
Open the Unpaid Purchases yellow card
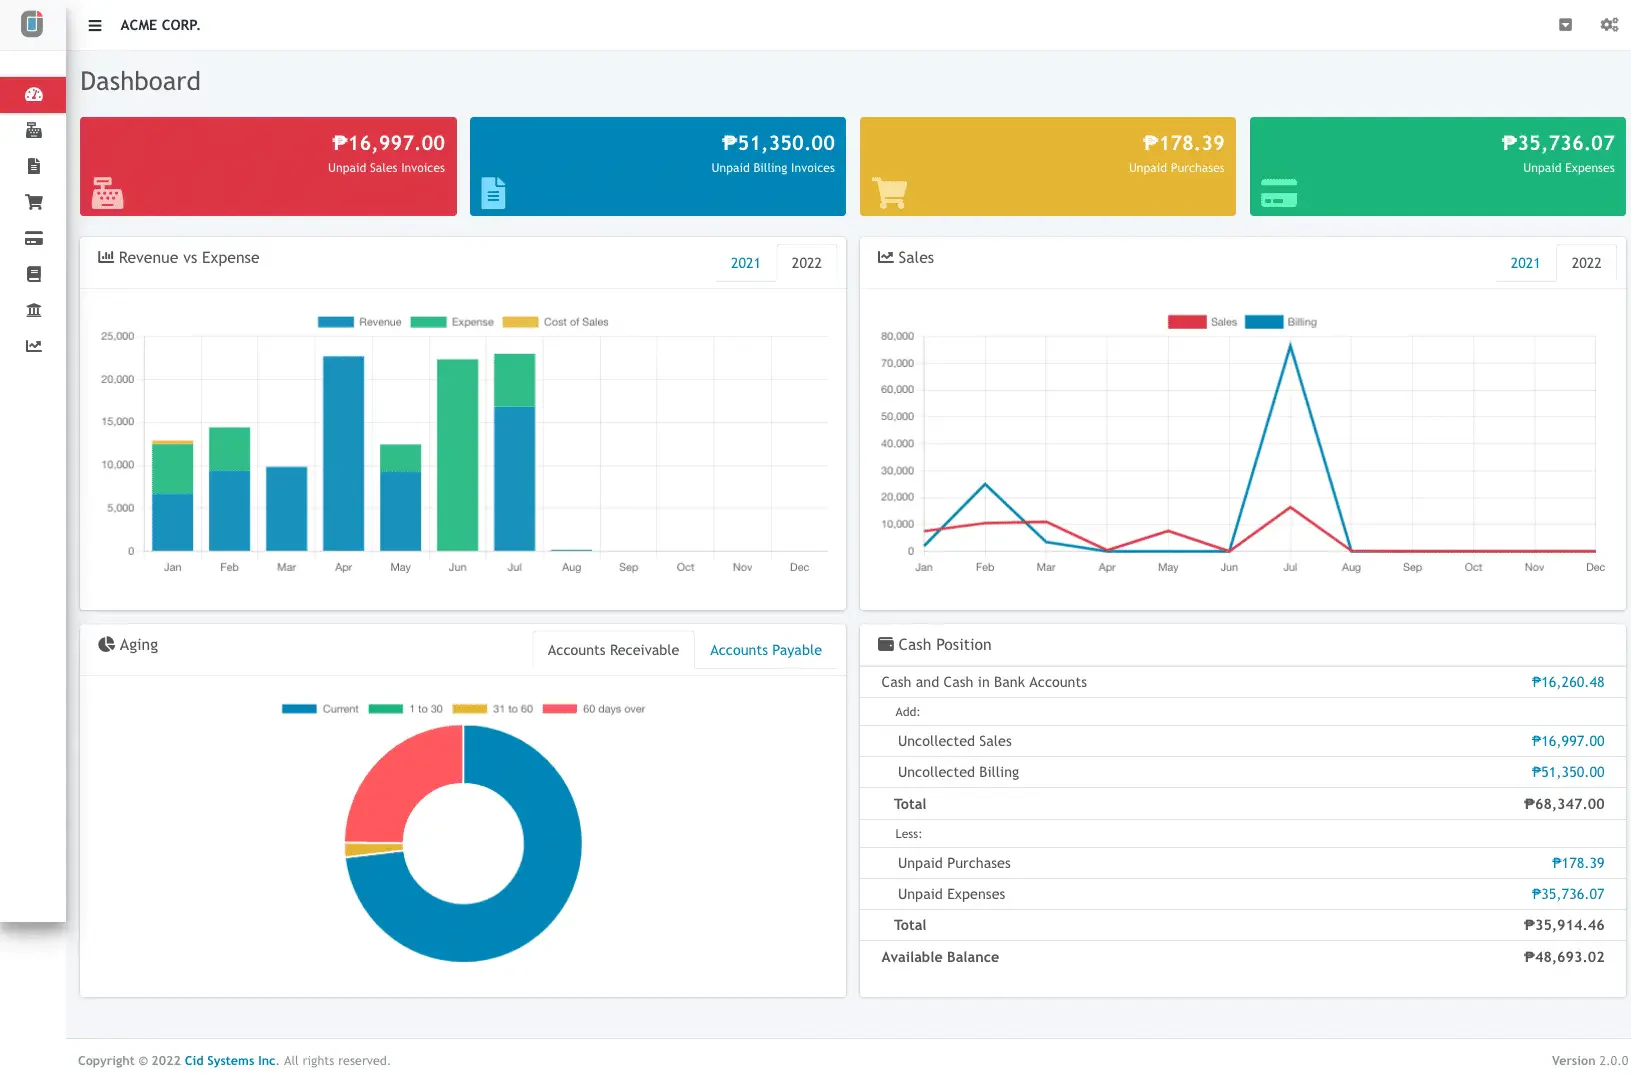1048,166
